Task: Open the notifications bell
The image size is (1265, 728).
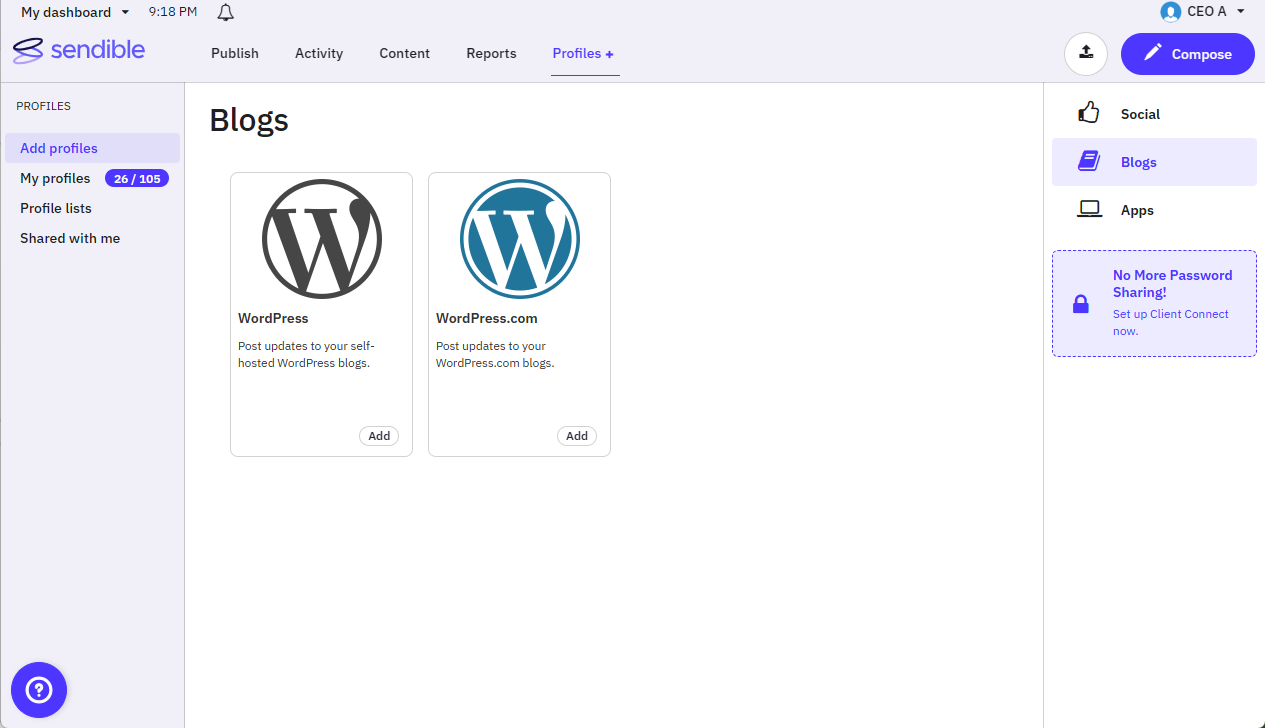Action: 226,12
